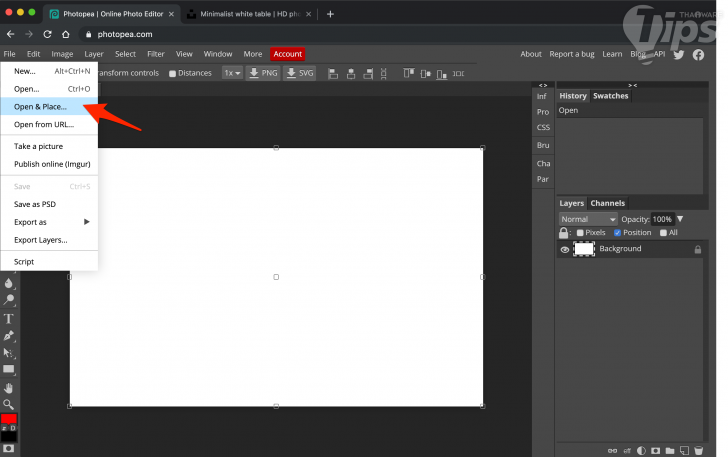The height and width of the screenshot is (457, 728).
Task: Click the new folder icon in Layers panel
Action: pyautogui.click(x=669, y=450)
